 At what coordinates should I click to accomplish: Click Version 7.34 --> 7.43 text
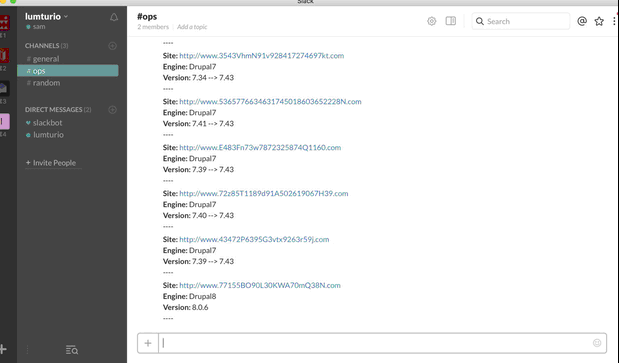click(198, 78)
